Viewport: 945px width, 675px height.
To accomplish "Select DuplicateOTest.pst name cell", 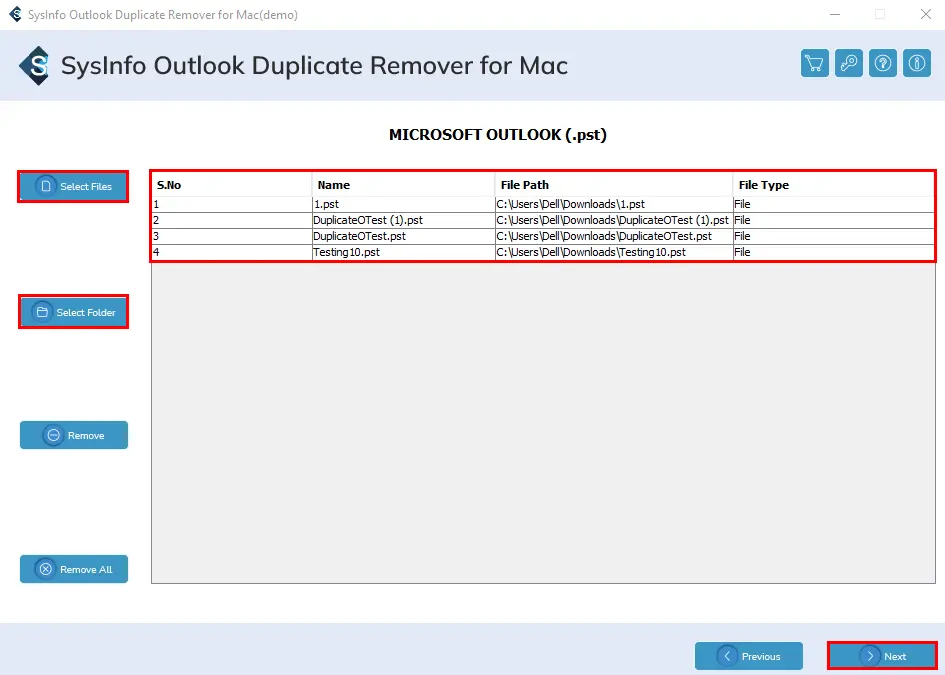I will coord(403,236).
